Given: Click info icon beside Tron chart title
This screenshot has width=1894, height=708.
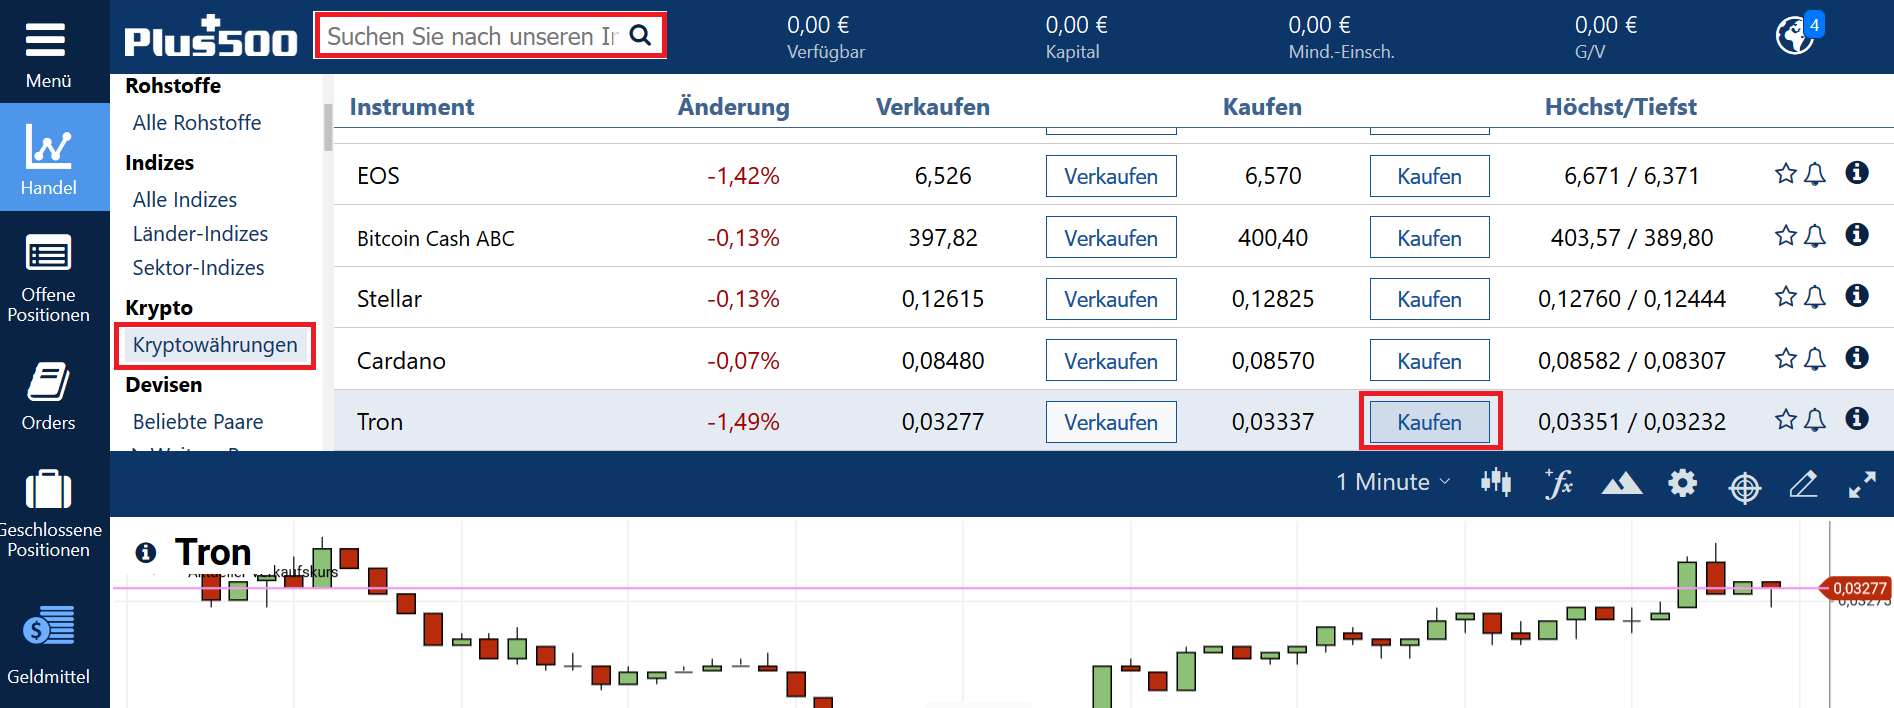Looking at the screenshot, I should 146,552.
